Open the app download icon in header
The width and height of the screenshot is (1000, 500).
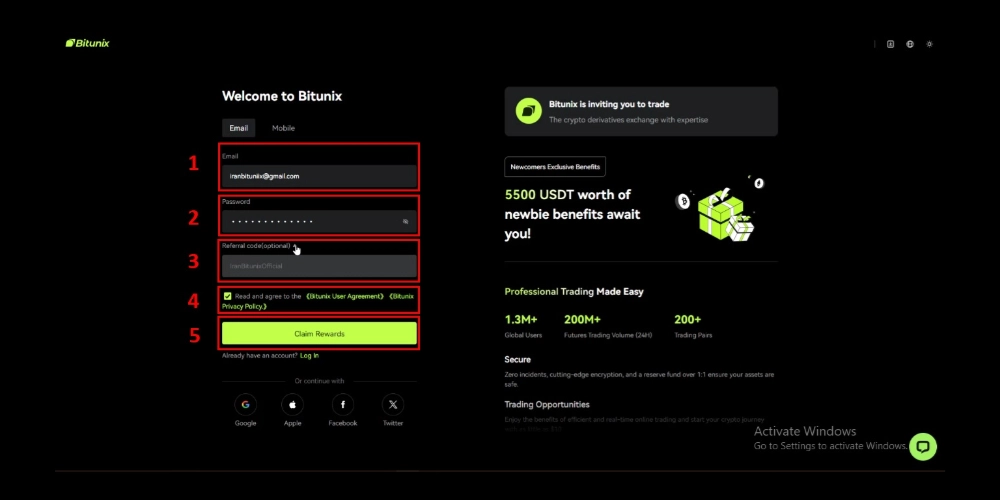[890, 44]
